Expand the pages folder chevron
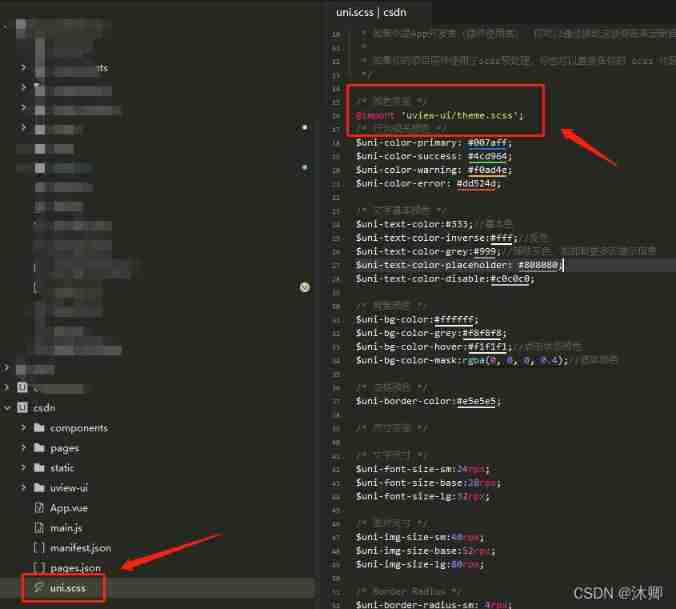Viewport: 676px width, 609px height. tap(23, 448)
